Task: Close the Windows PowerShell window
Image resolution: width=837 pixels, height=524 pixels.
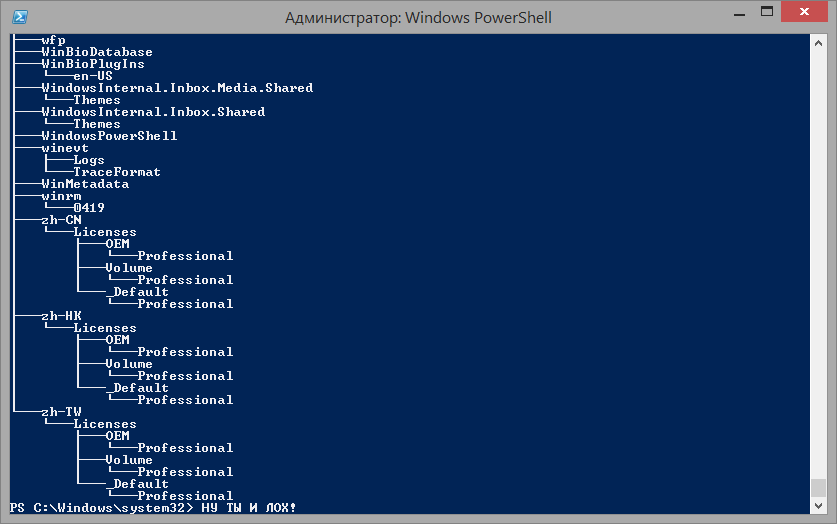Action: point(803,12)
